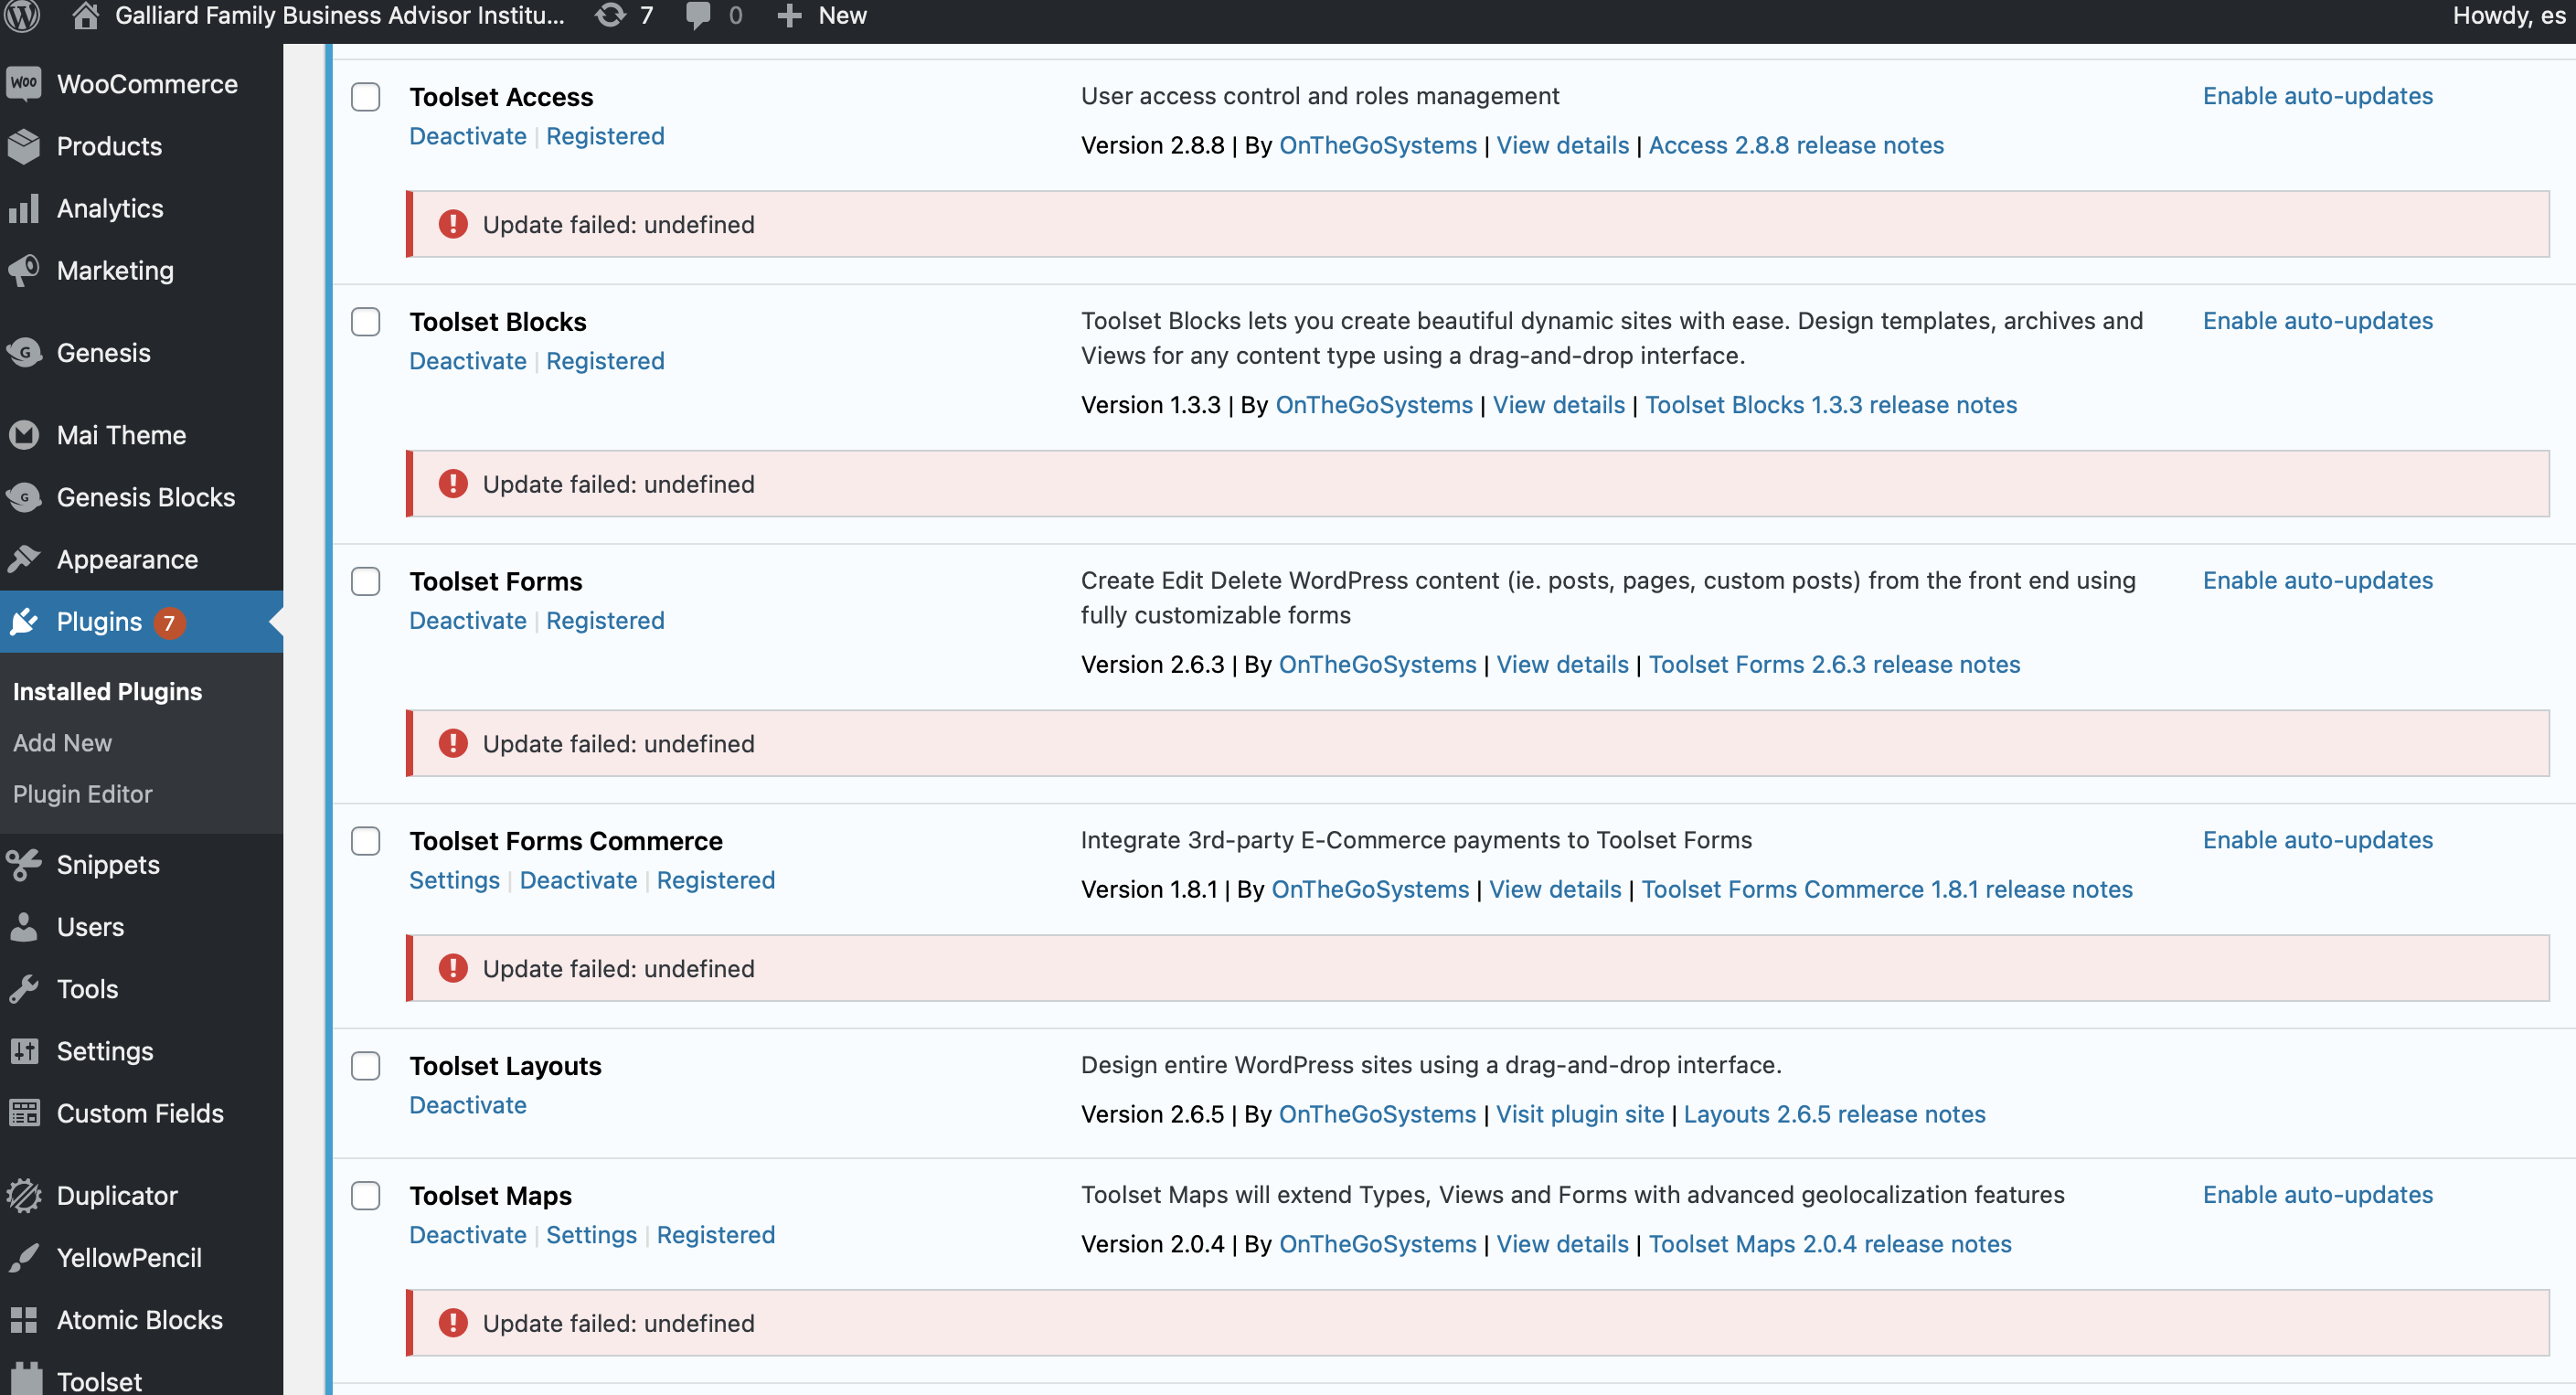Deactivate the Toolset Access plugin
The width and height of the screenshot is (2576, 1395).
coord(467,136)
